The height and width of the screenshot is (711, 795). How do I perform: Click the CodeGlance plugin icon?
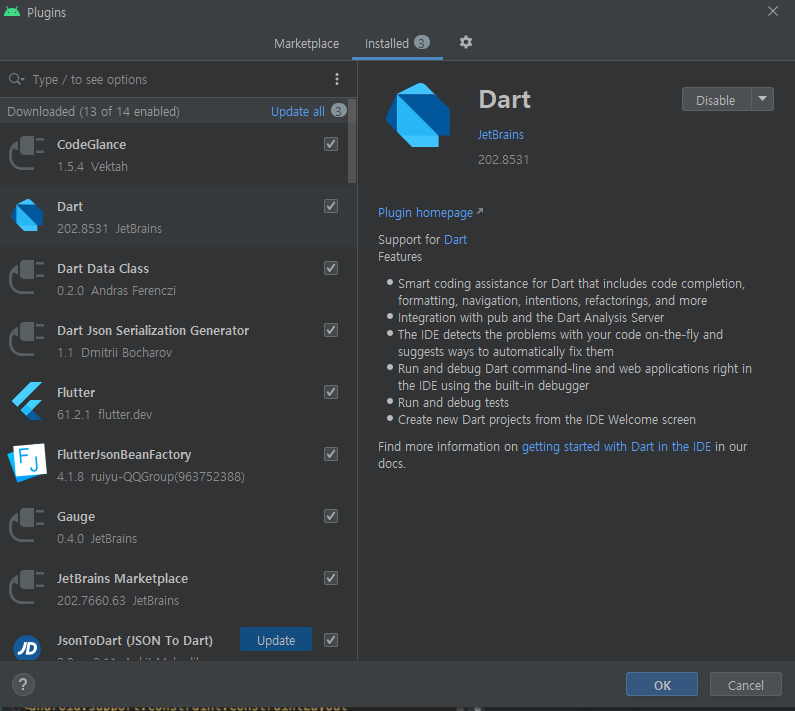click(x=27, y=154)
